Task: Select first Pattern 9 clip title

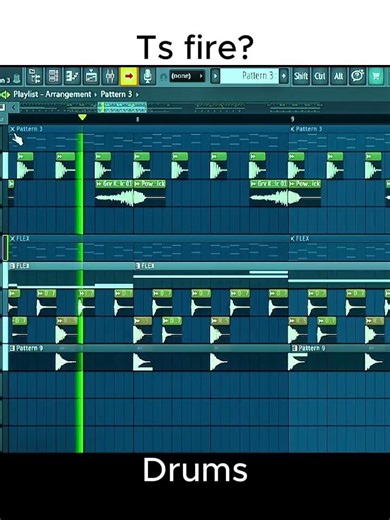Action: pos(29,348)
